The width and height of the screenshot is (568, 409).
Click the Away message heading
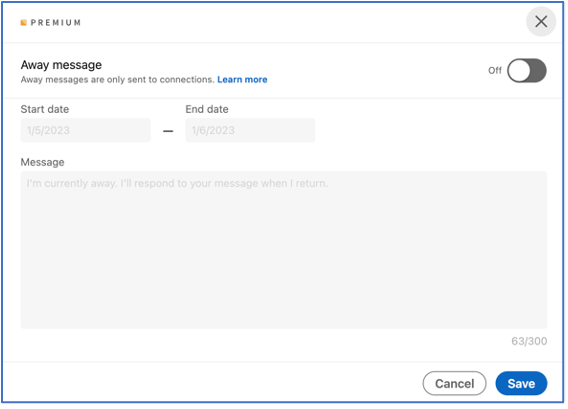(61, 65)
